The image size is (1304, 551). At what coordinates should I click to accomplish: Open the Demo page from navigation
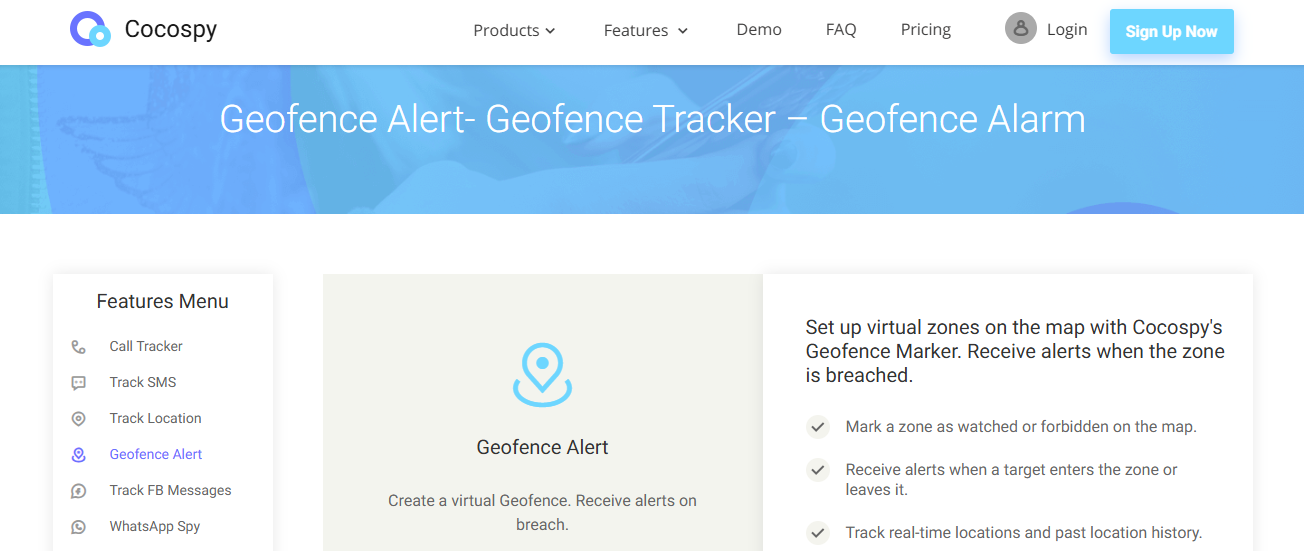click(x=759, y=30)
